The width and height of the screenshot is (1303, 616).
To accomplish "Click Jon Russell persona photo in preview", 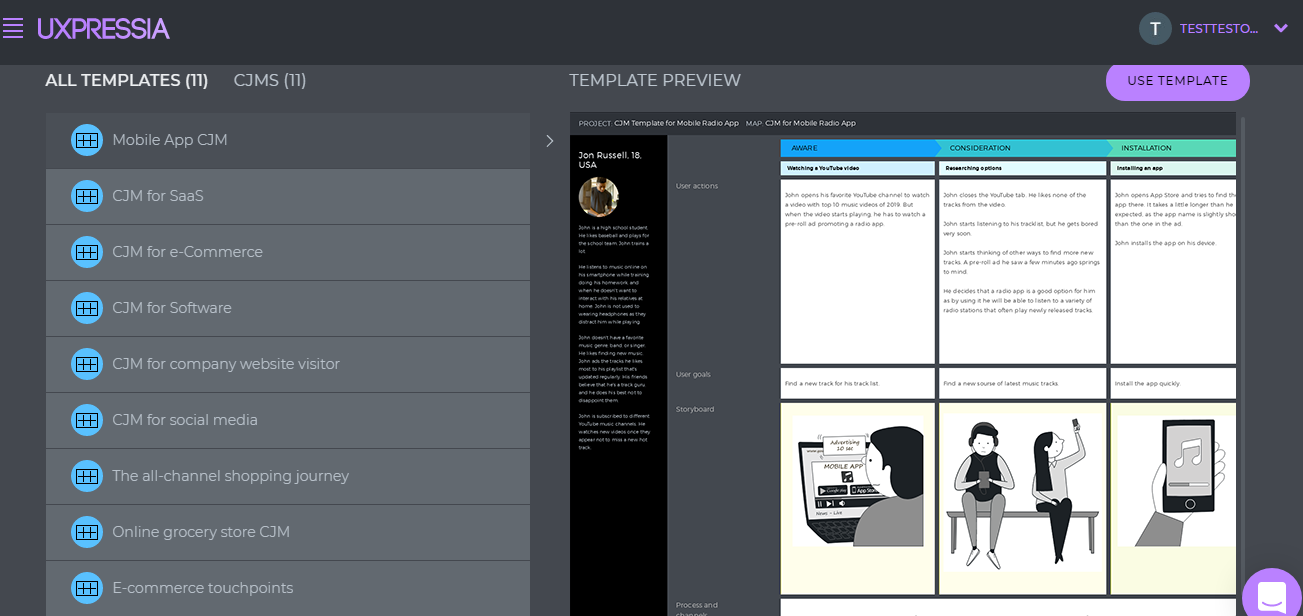I will pyautogui.click(x=599, y=197).
